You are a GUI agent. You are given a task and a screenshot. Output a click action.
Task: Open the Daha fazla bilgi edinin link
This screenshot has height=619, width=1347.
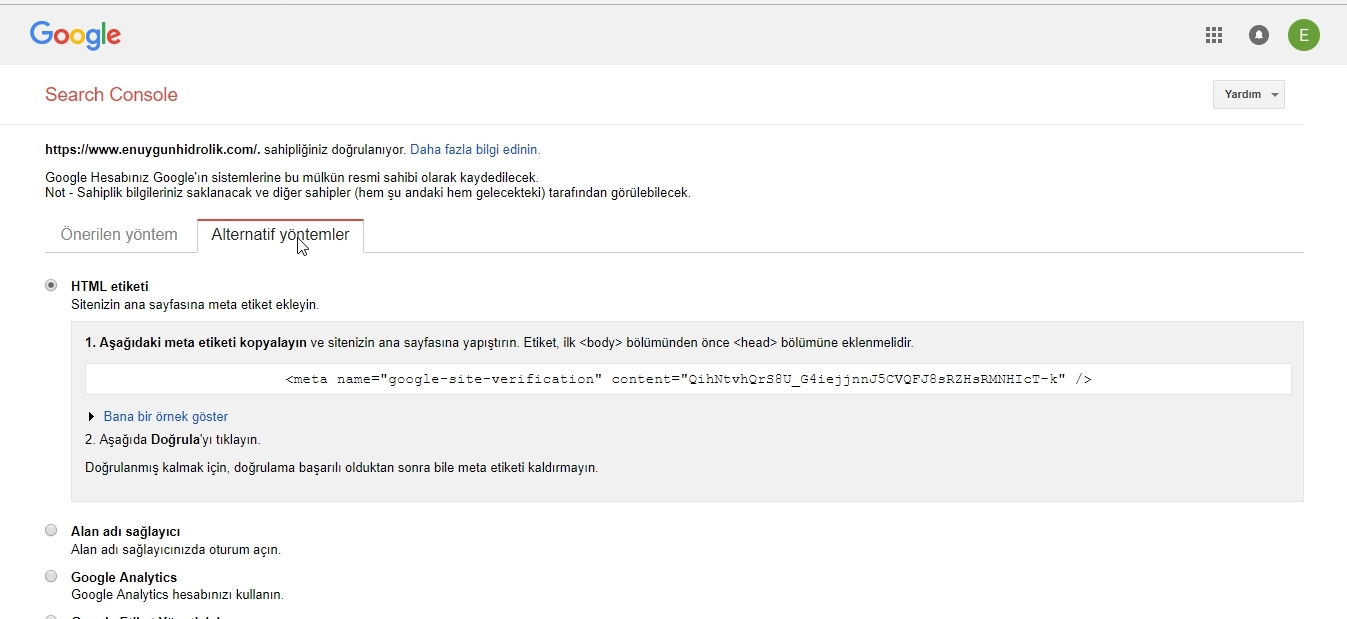pyautogui.click(x=475, y=150)
